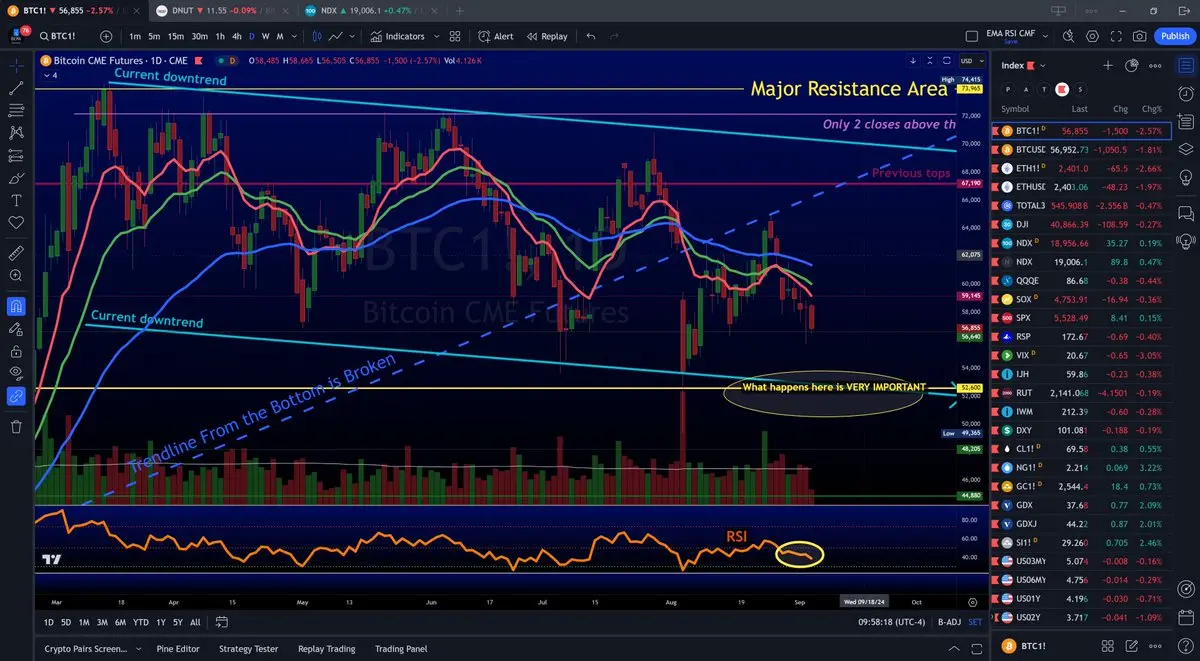Toggle the B-ADJ back-adjustment setting
Image resolution: width=1200 pixels, height=661 pixels.
pyautogui.click(x=949, y=622)
